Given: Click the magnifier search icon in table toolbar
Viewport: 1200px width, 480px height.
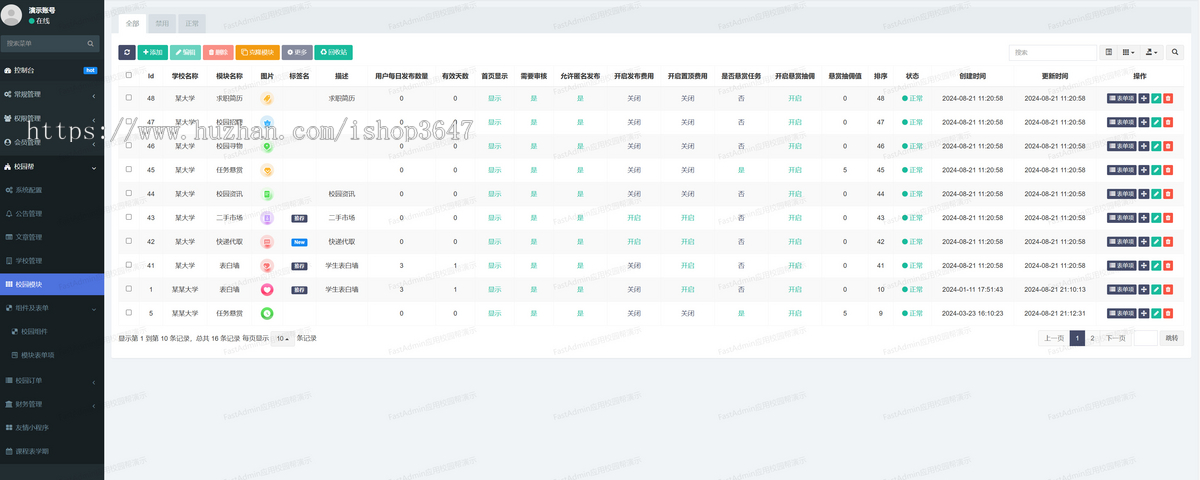Looking at the screenshot, I should click(1176, 52).
